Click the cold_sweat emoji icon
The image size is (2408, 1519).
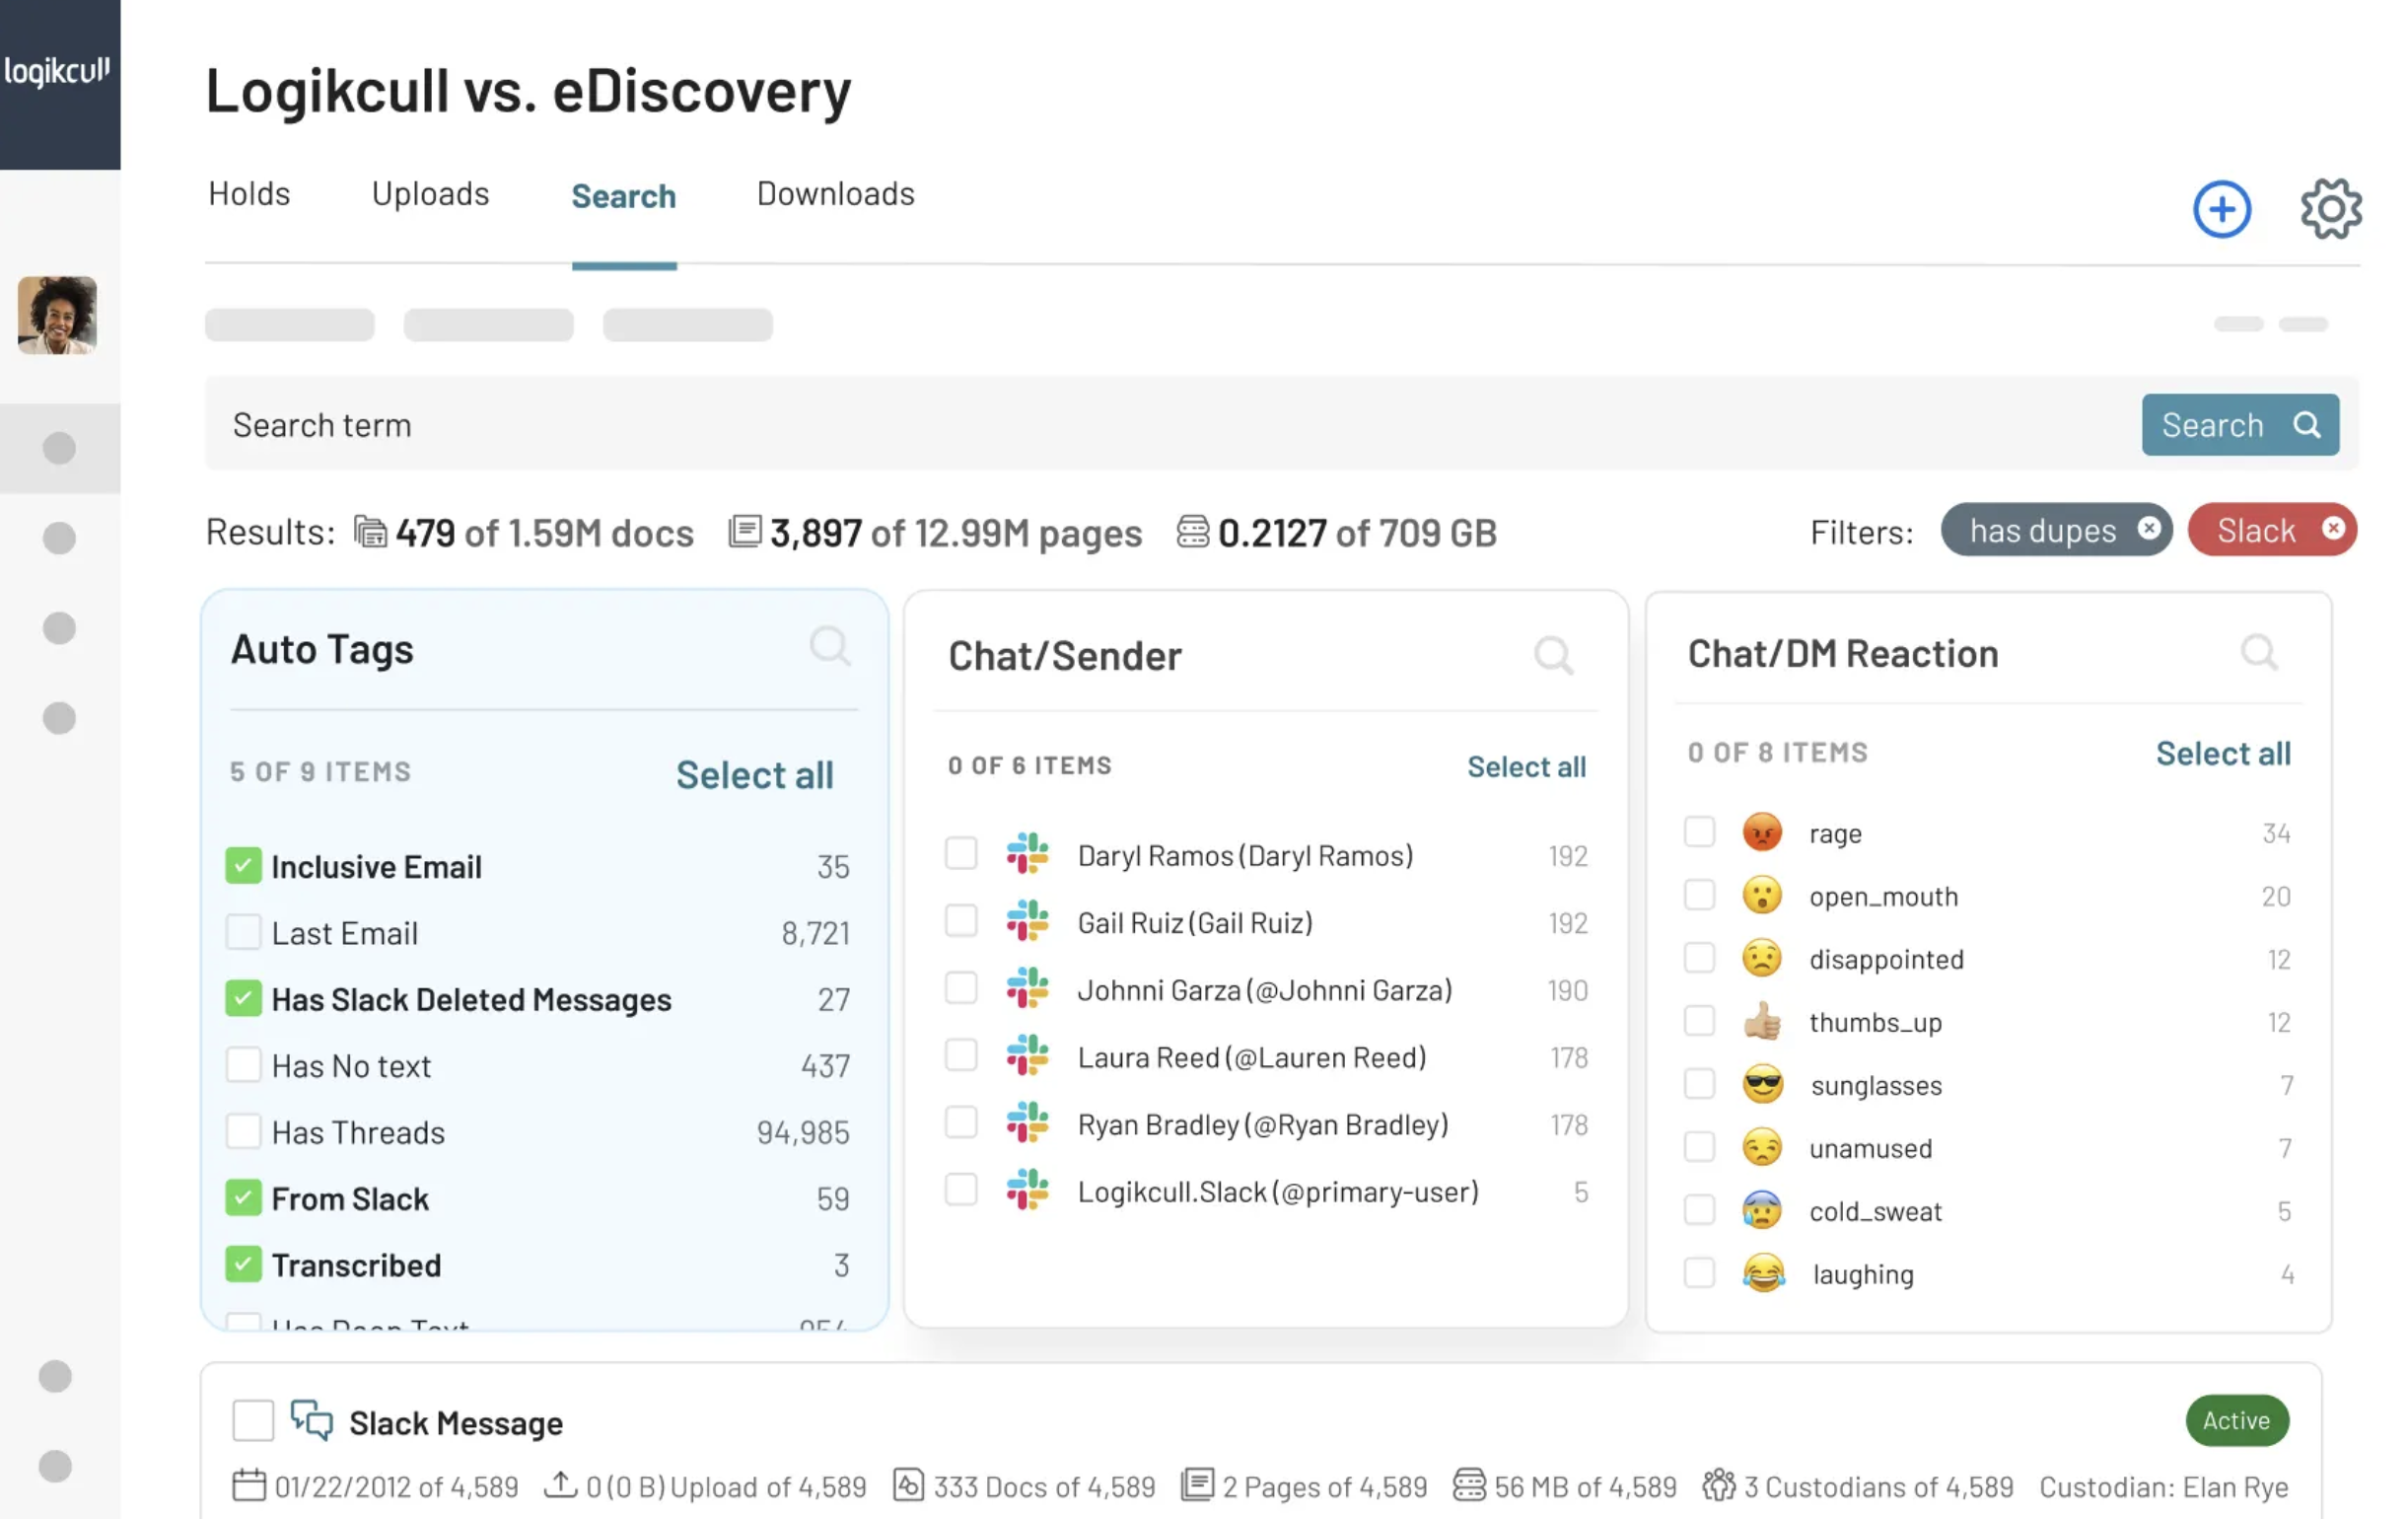[1762, 1210]
